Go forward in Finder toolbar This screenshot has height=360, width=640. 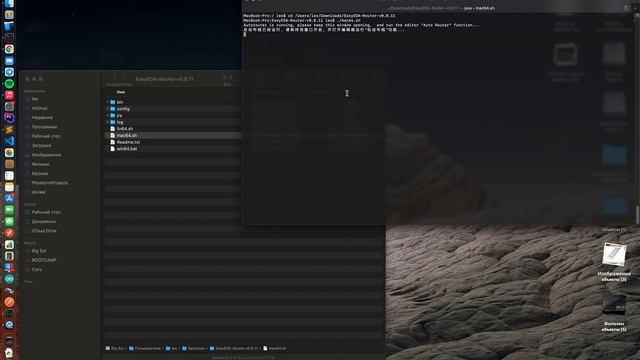point(124,77)
